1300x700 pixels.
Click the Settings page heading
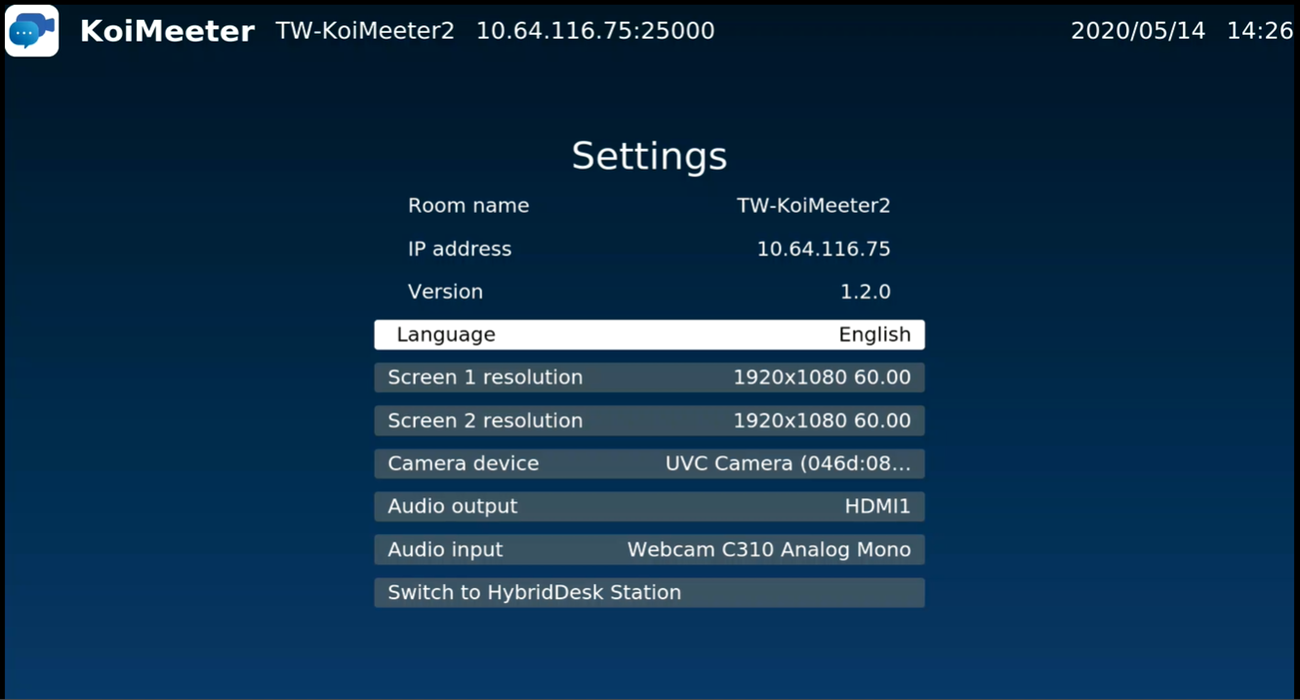point(649,156)
